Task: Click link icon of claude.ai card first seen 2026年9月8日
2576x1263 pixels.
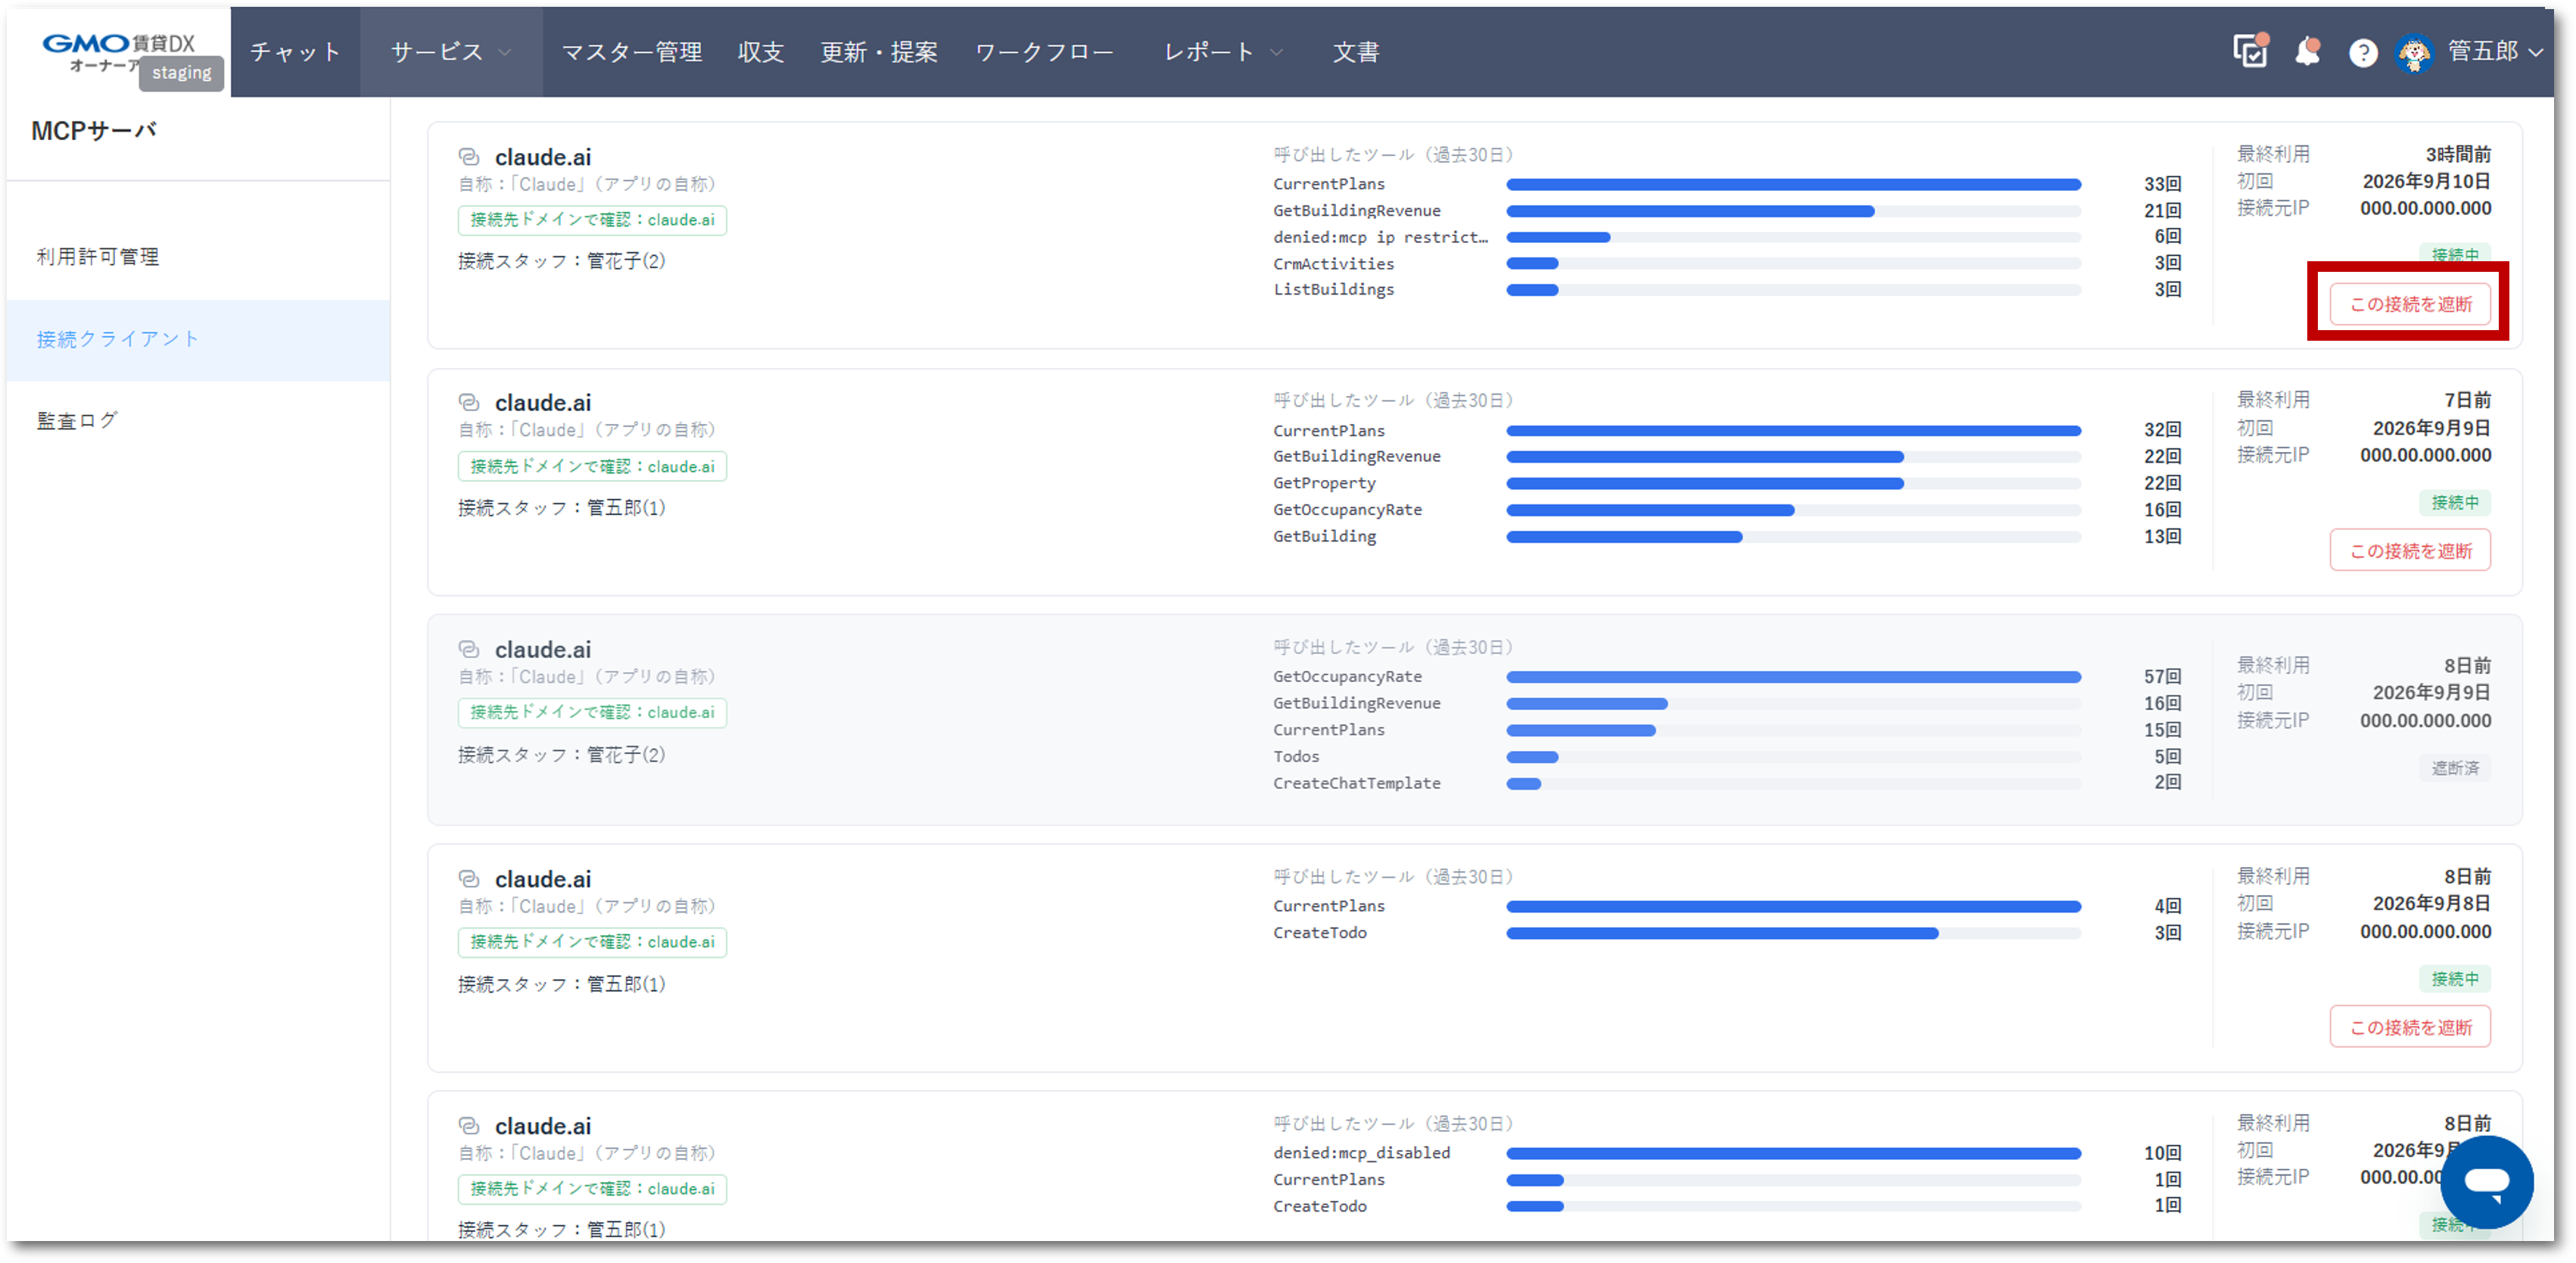Action: coord(468,878)
